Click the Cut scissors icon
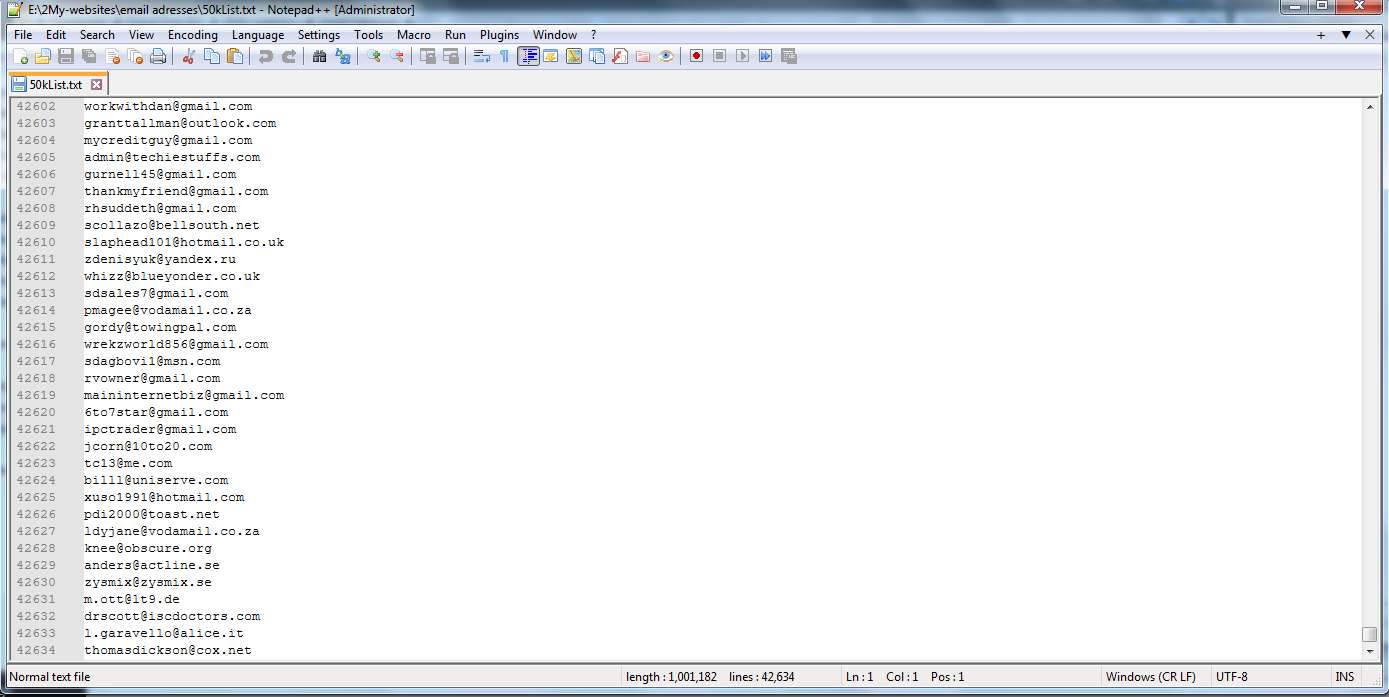This screenshot has width=1389, height=697. tap(189, 56)
